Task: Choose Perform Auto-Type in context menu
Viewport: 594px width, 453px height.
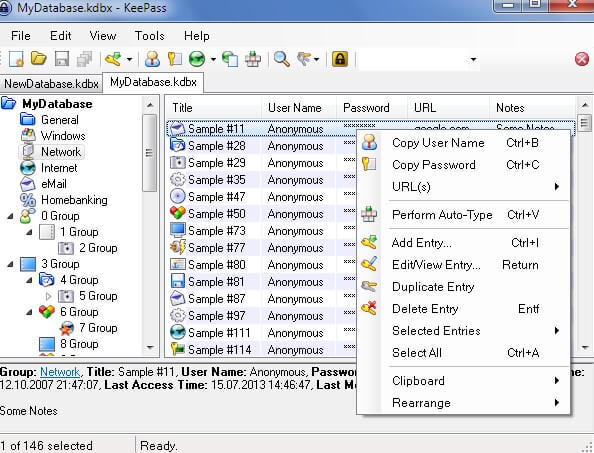Action: click(x=463, y=215)
